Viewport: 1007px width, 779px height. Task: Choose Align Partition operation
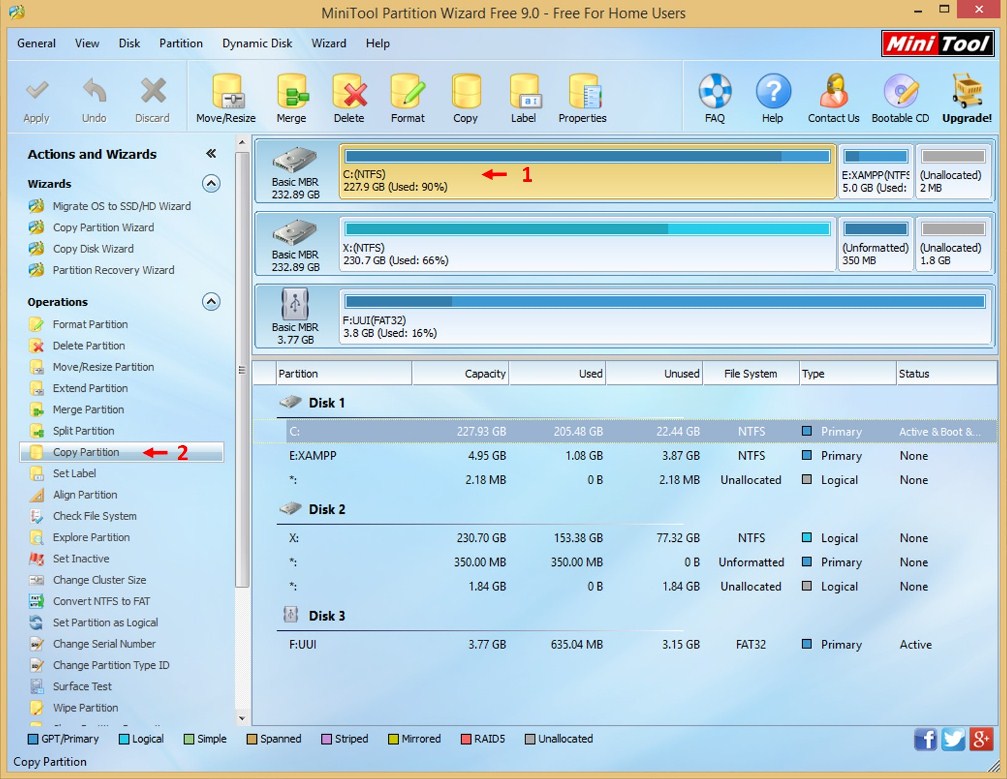[x=85, y=495]
